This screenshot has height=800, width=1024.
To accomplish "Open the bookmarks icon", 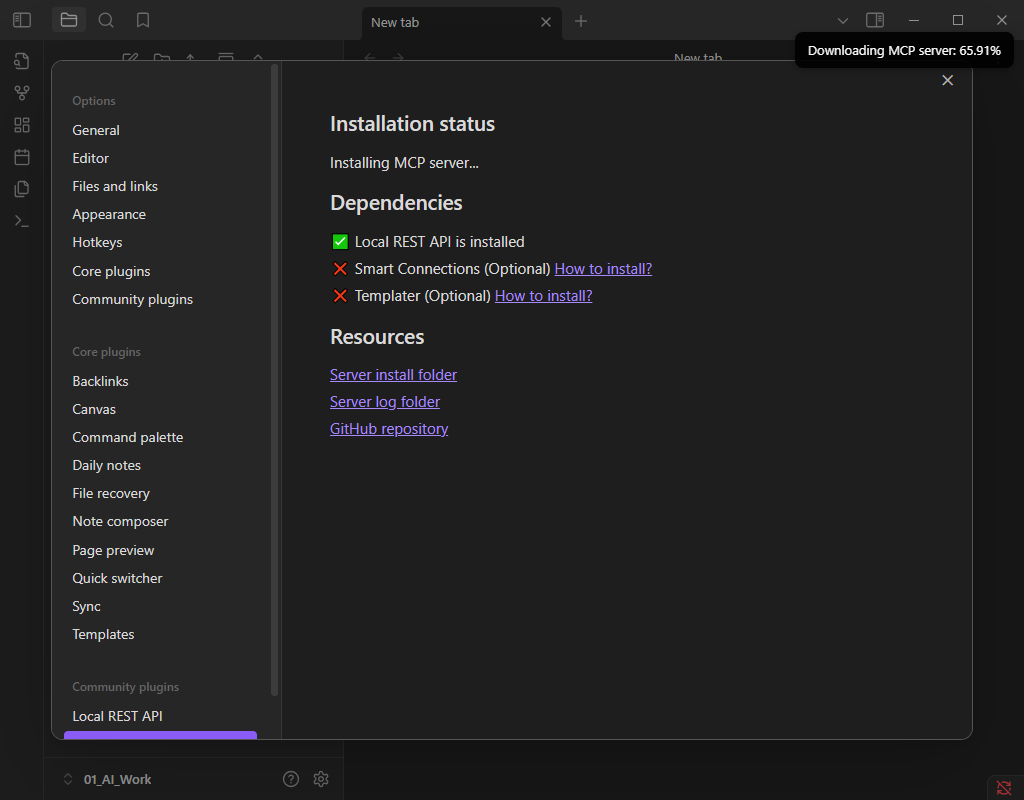I will 143,20.
